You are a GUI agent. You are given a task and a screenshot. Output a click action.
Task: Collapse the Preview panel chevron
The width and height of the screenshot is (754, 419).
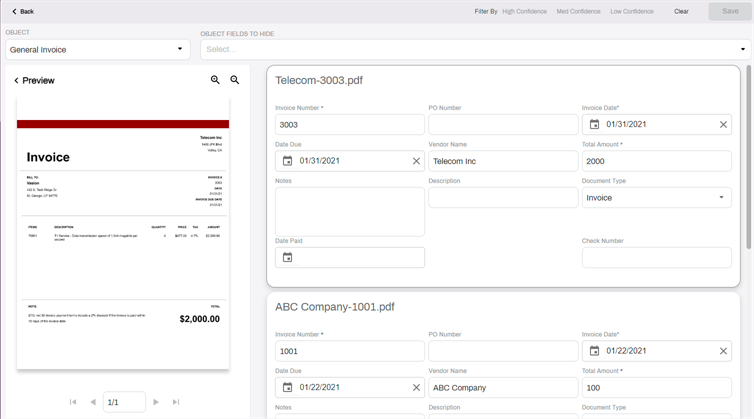click(16, 80)
